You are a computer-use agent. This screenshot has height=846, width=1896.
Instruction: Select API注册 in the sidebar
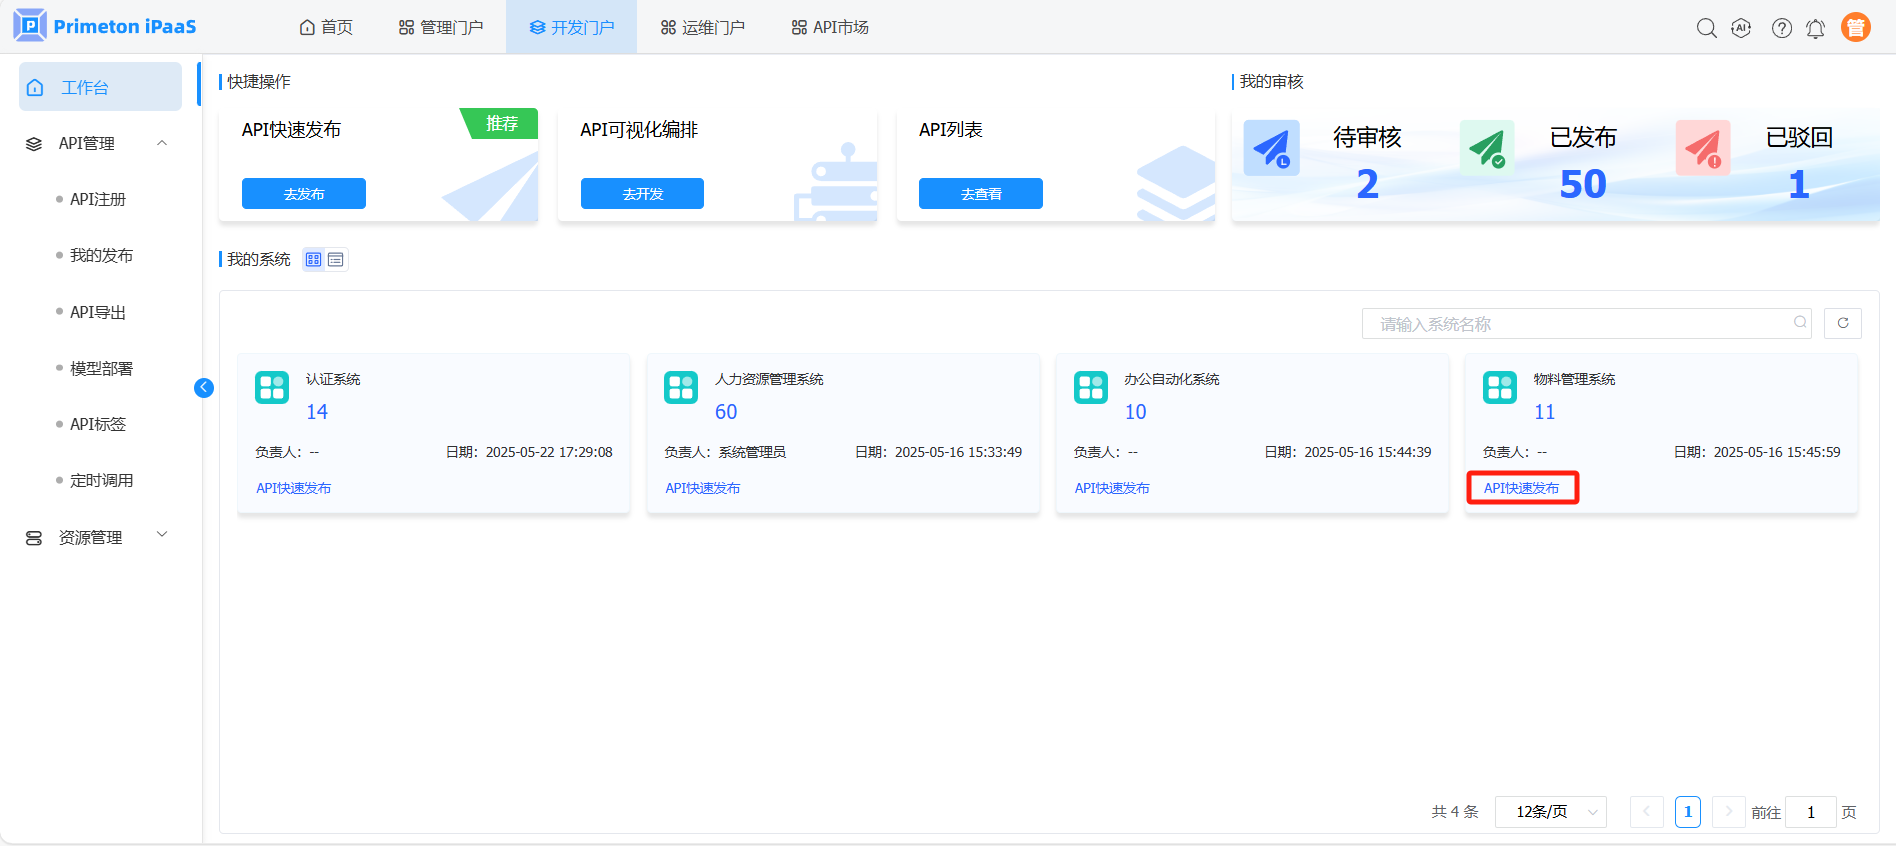click(x=98, y=199)
